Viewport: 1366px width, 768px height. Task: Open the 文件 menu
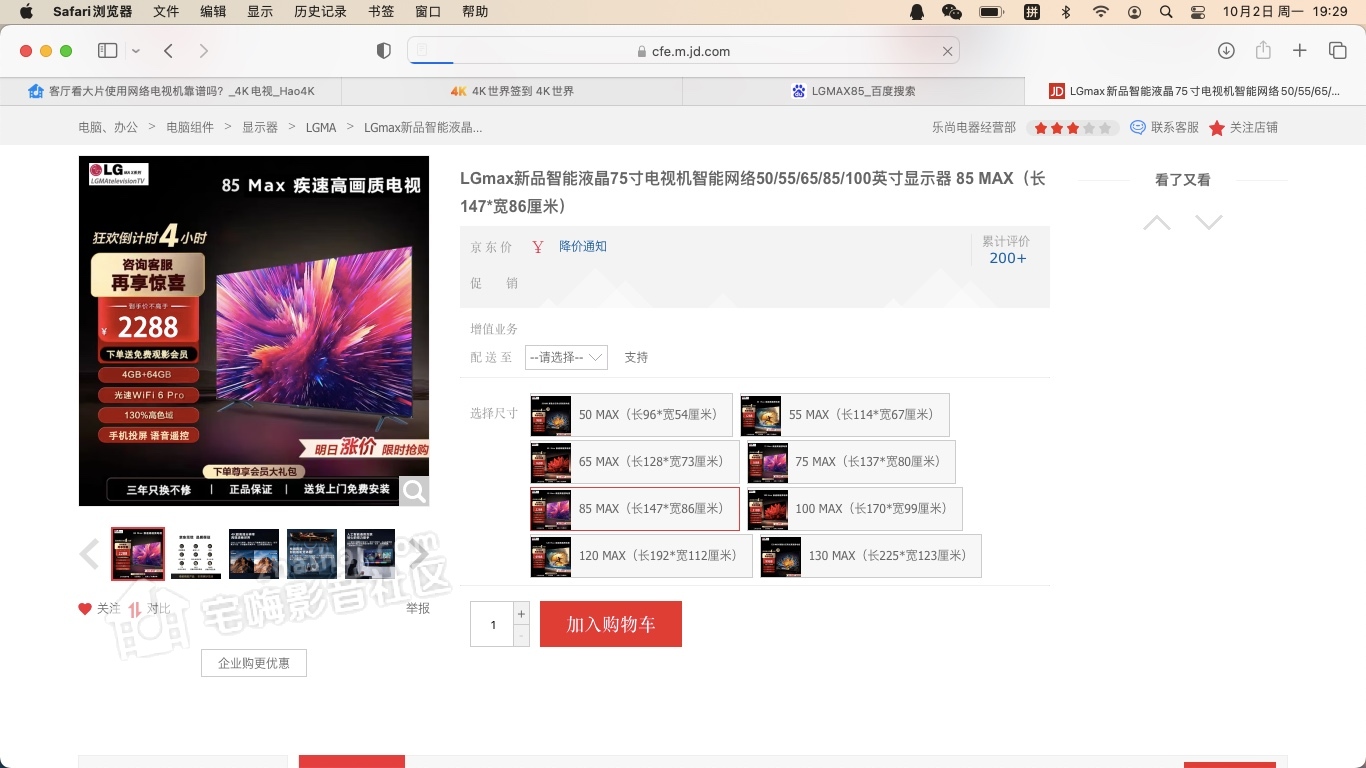(166, 12)
